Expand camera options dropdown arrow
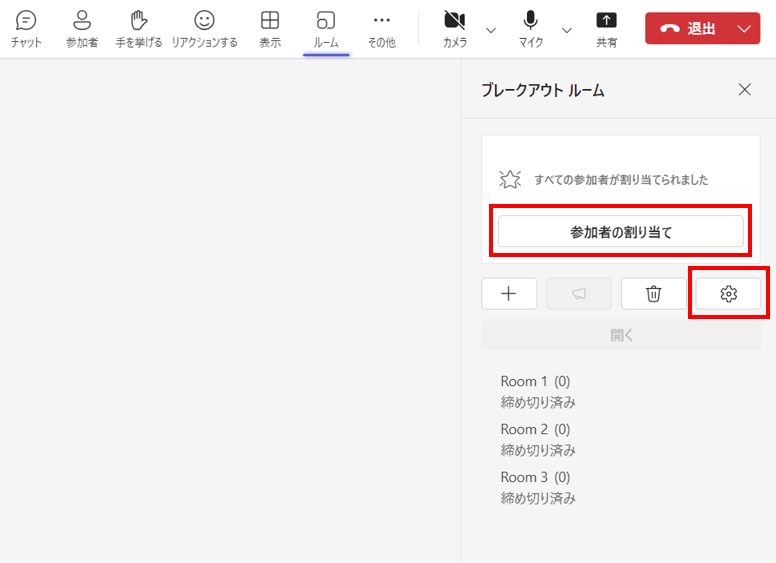The width and height of the screenshot is (776, 563). [490, 31]
